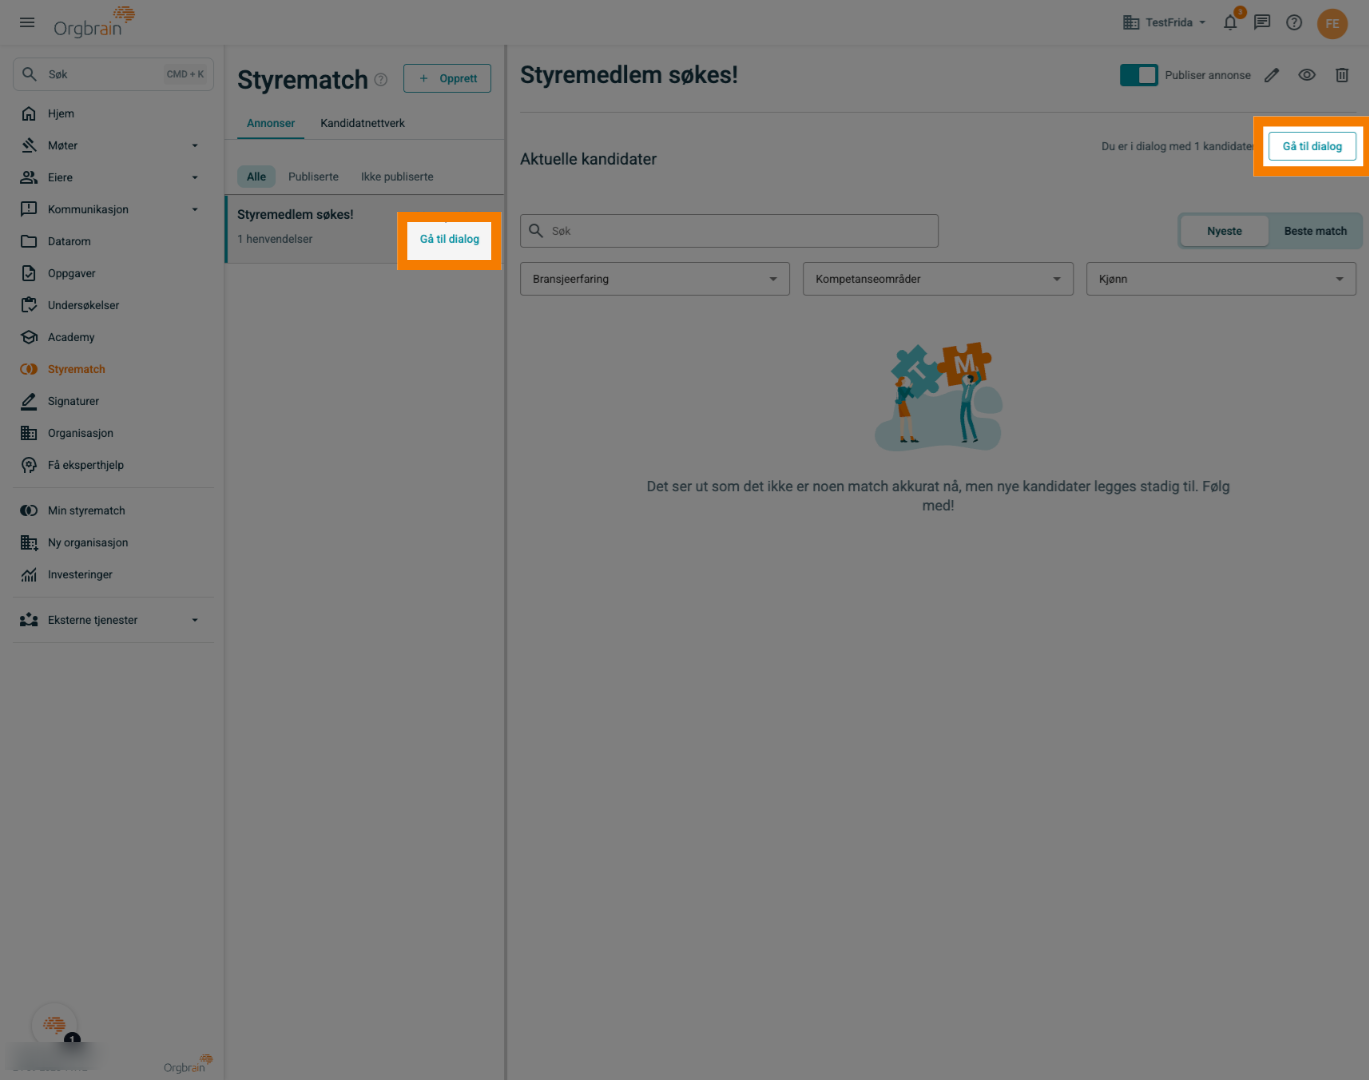
Task: Toggle the Publiser annonse switch
Action: [x=1139, y=75]
